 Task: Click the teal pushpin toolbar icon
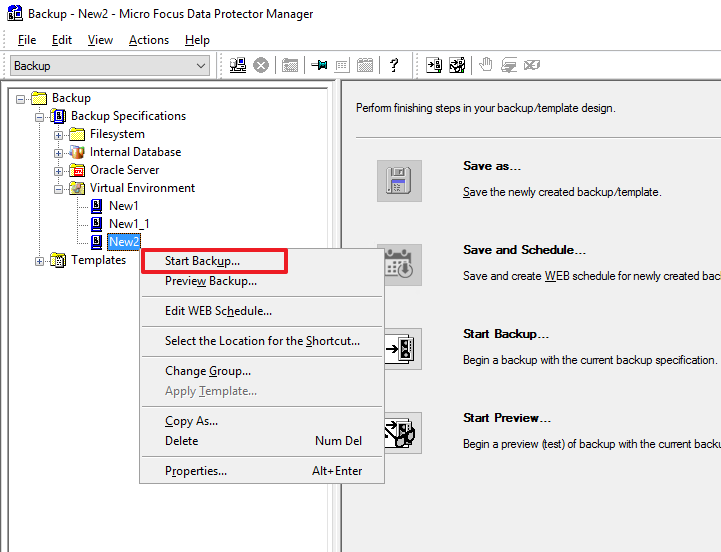pyautogui.click(x=319, y=65)
